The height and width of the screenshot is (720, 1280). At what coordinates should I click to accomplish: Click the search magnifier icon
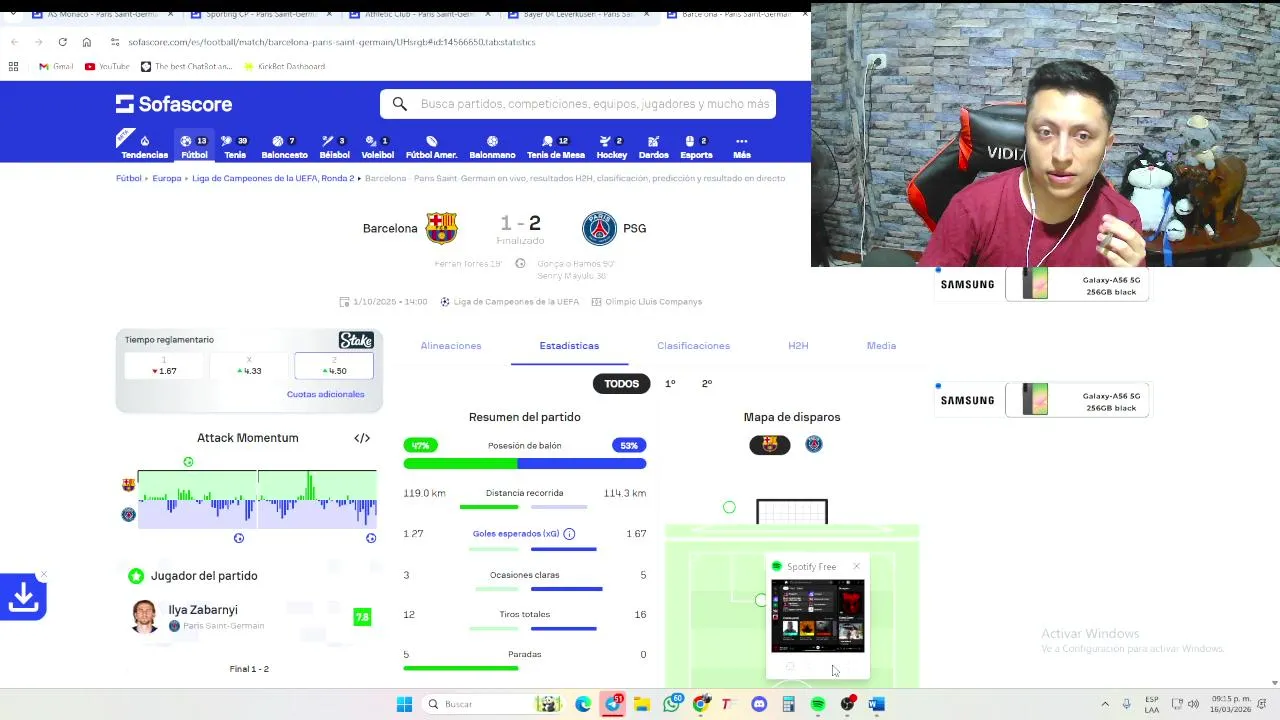[x=399, y=104]
